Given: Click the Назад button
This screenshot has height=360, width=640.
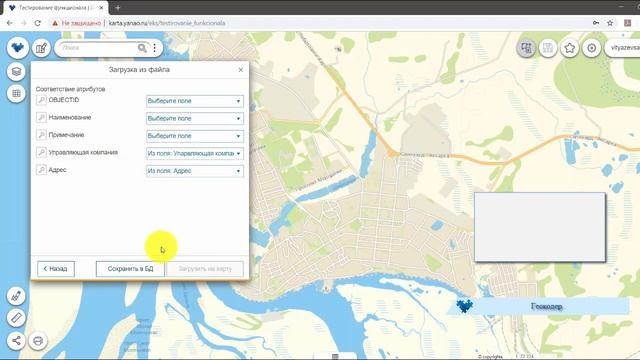Looking at the screenshot, I should point(56,269).
